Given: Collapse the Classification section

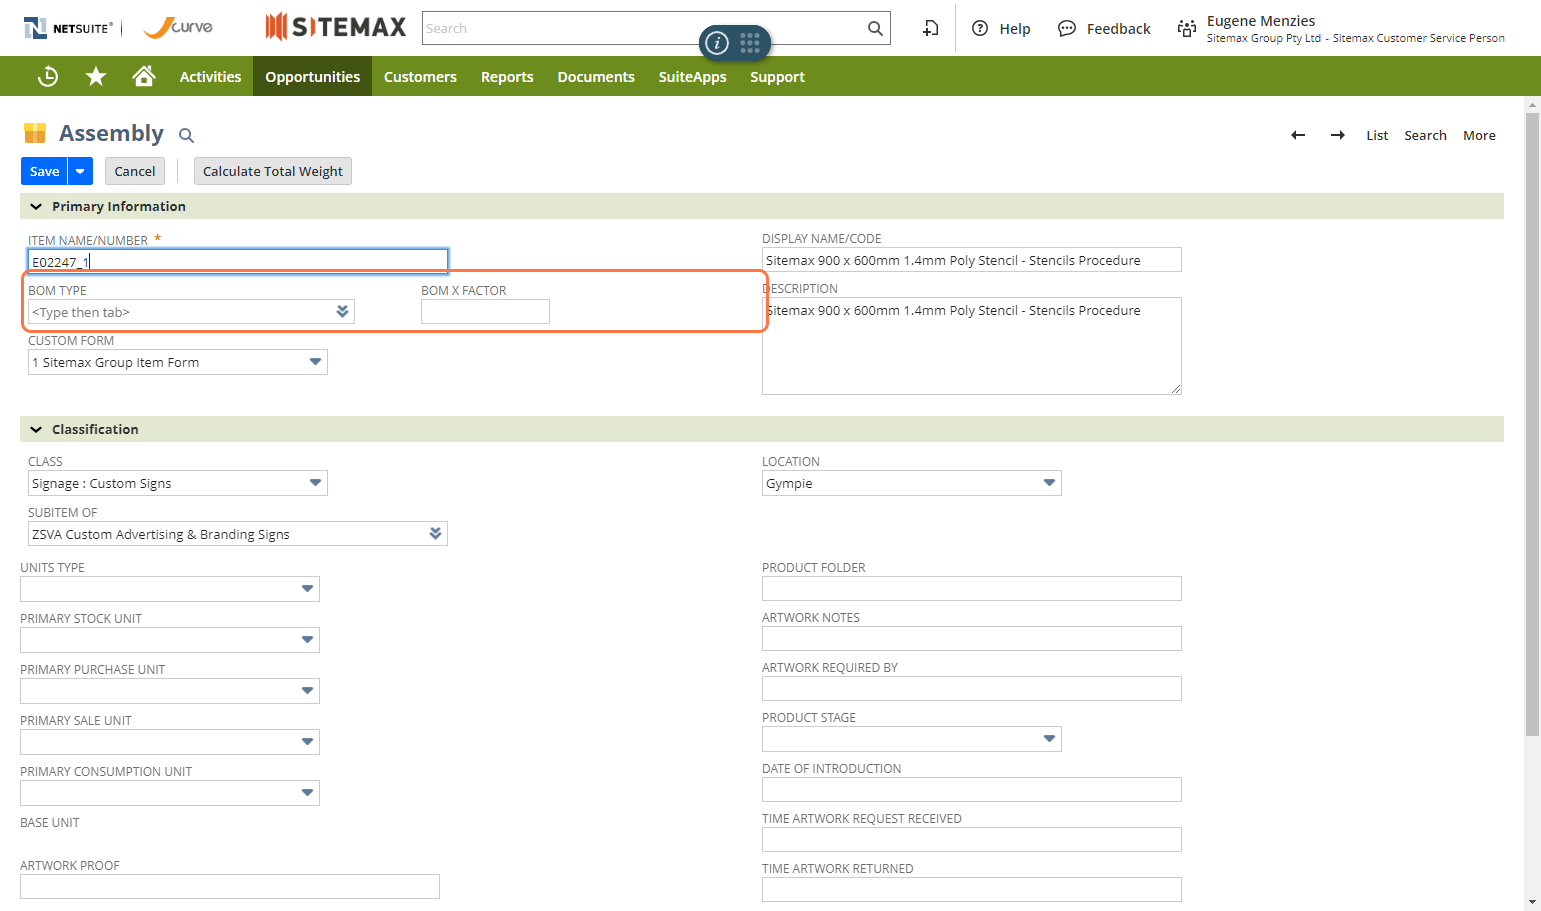Looking at the screenshot, I should pyautogui.click(x=36, y=429).
